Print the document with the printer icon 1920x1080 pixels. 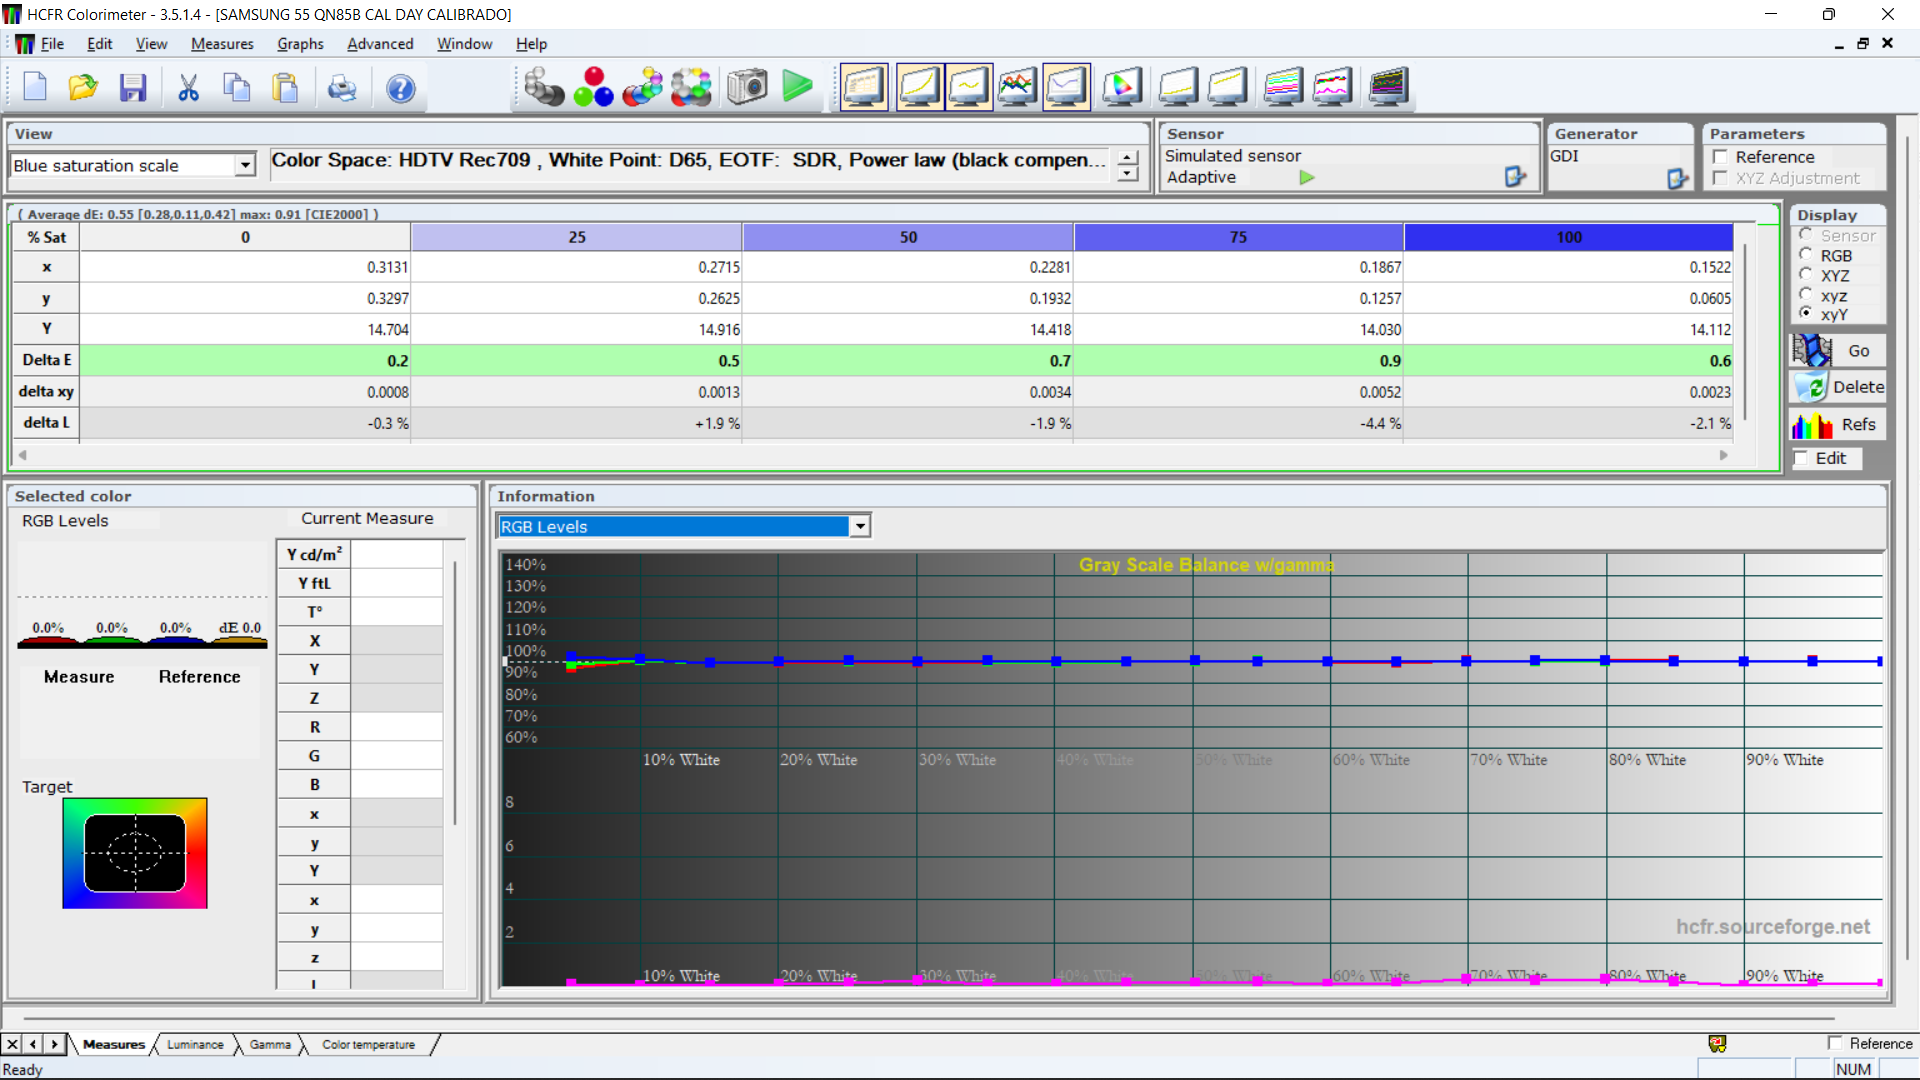(342, 88)
